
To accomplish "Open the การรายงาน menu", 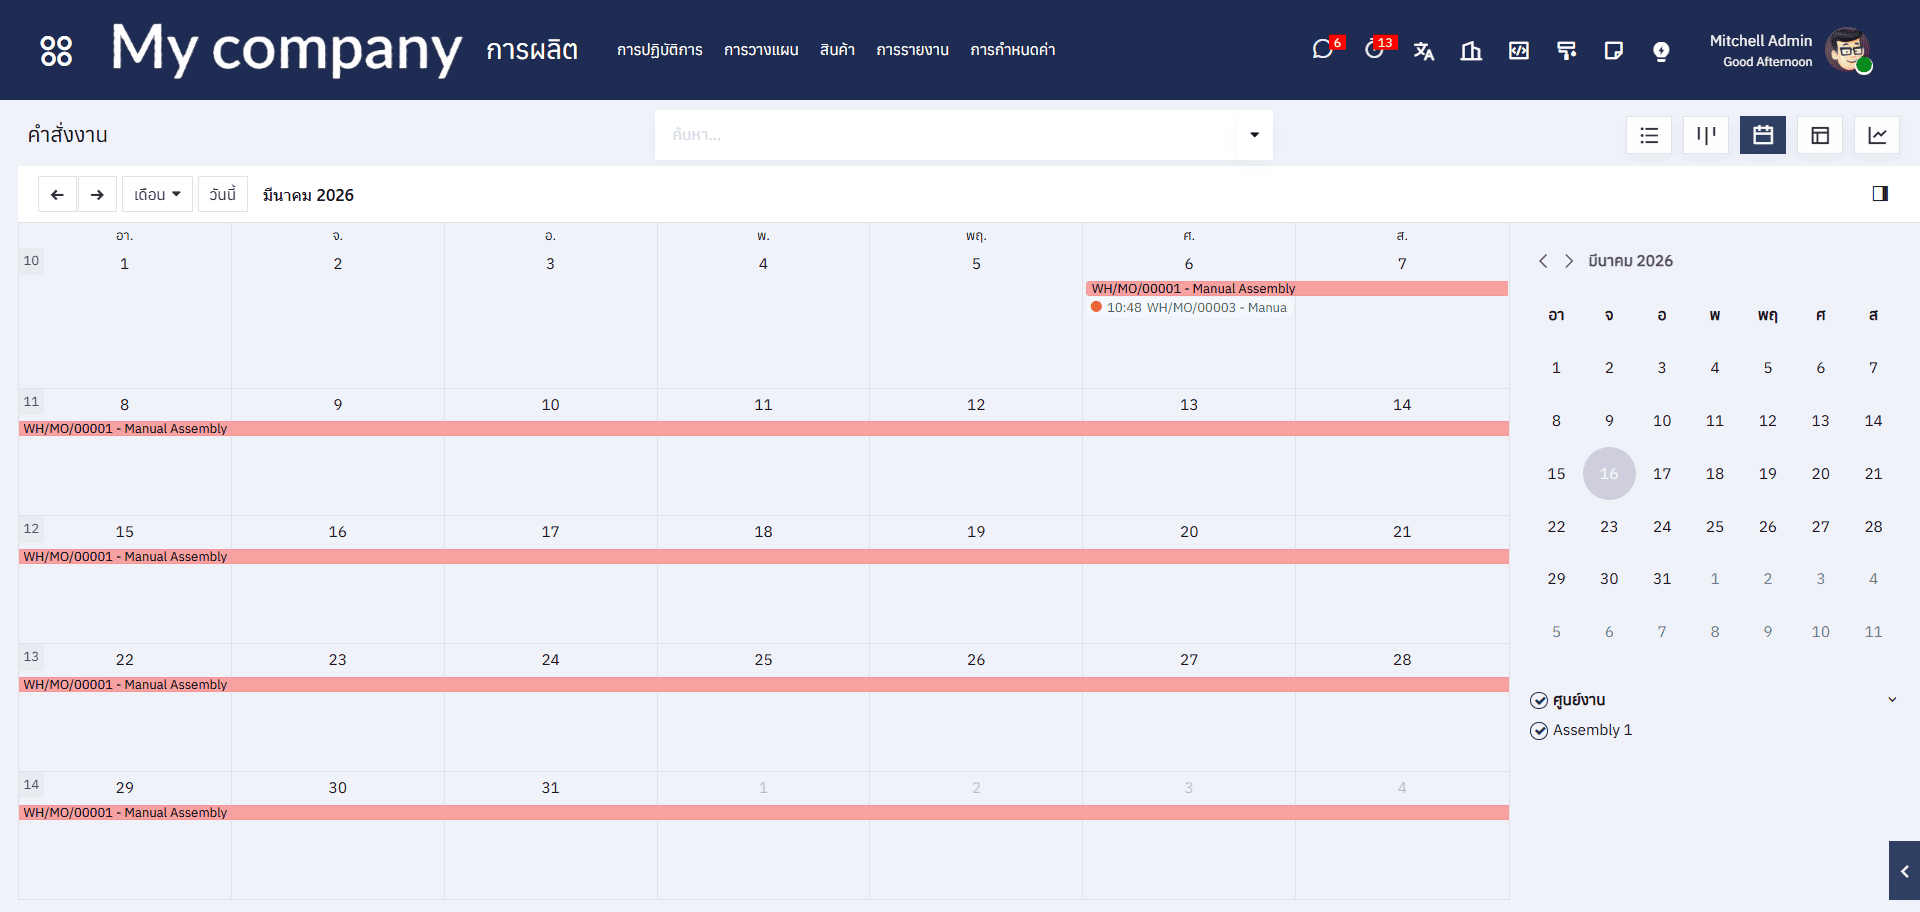I will click(912, 50).
